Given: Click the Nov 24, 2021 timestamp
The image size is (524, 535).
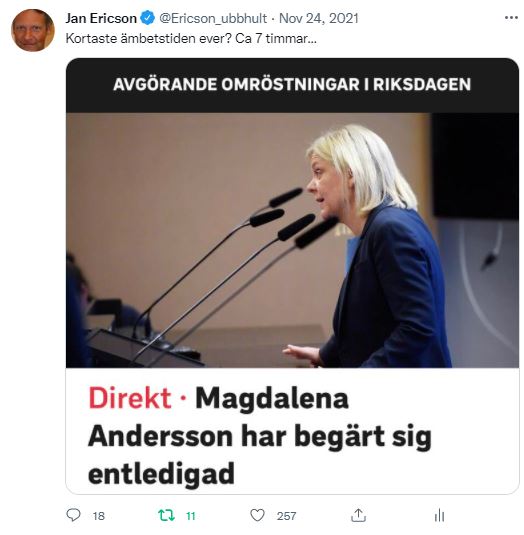Looking at the screenshot, I should pos(319,18).
